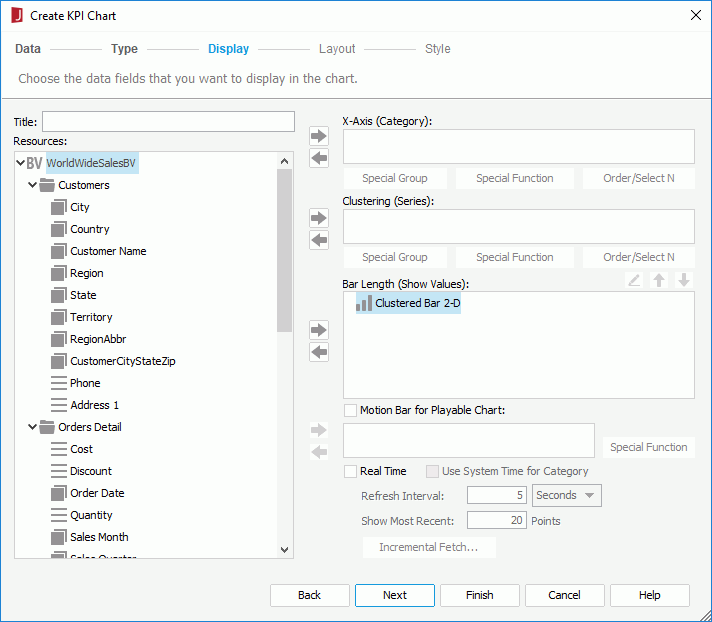Click Special Group under Clustering (Series)

[395, 257]
